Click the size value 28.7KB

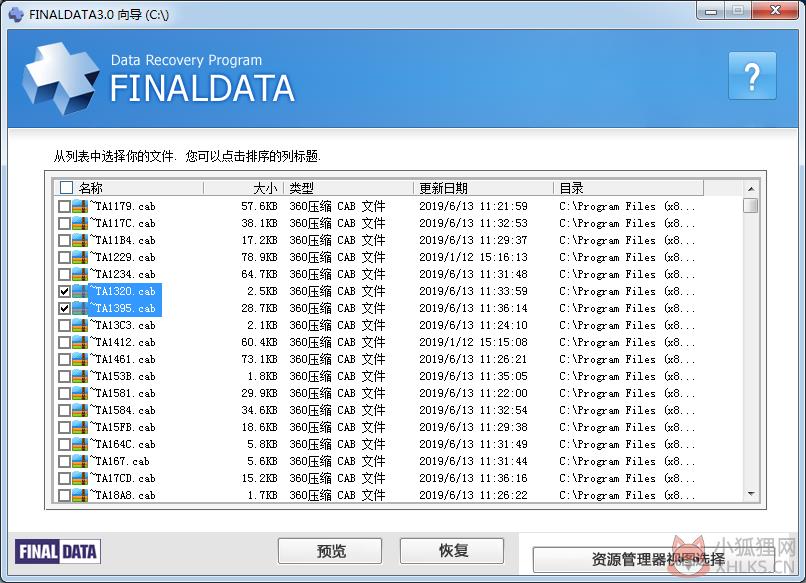pyautogui.click(x=259, y=308)
